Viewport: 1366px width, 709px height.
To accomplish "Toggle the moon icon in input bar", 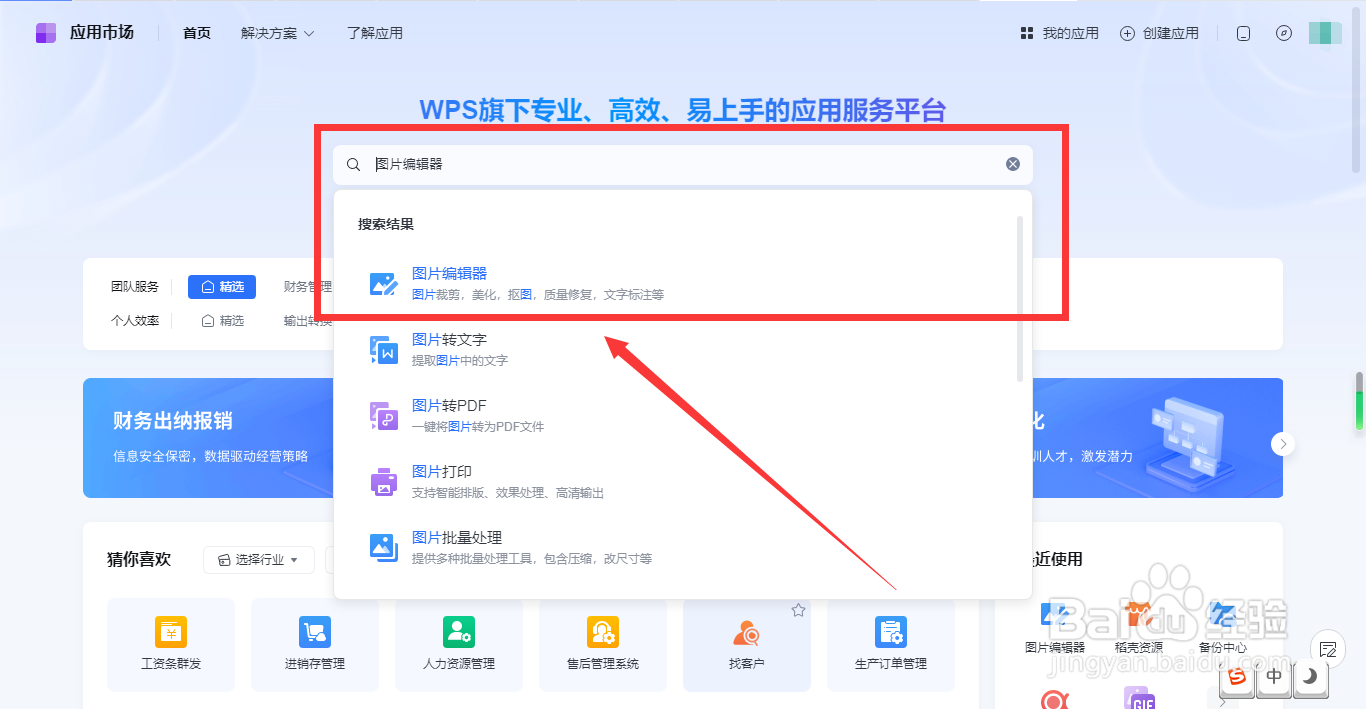I will 1310,677.
